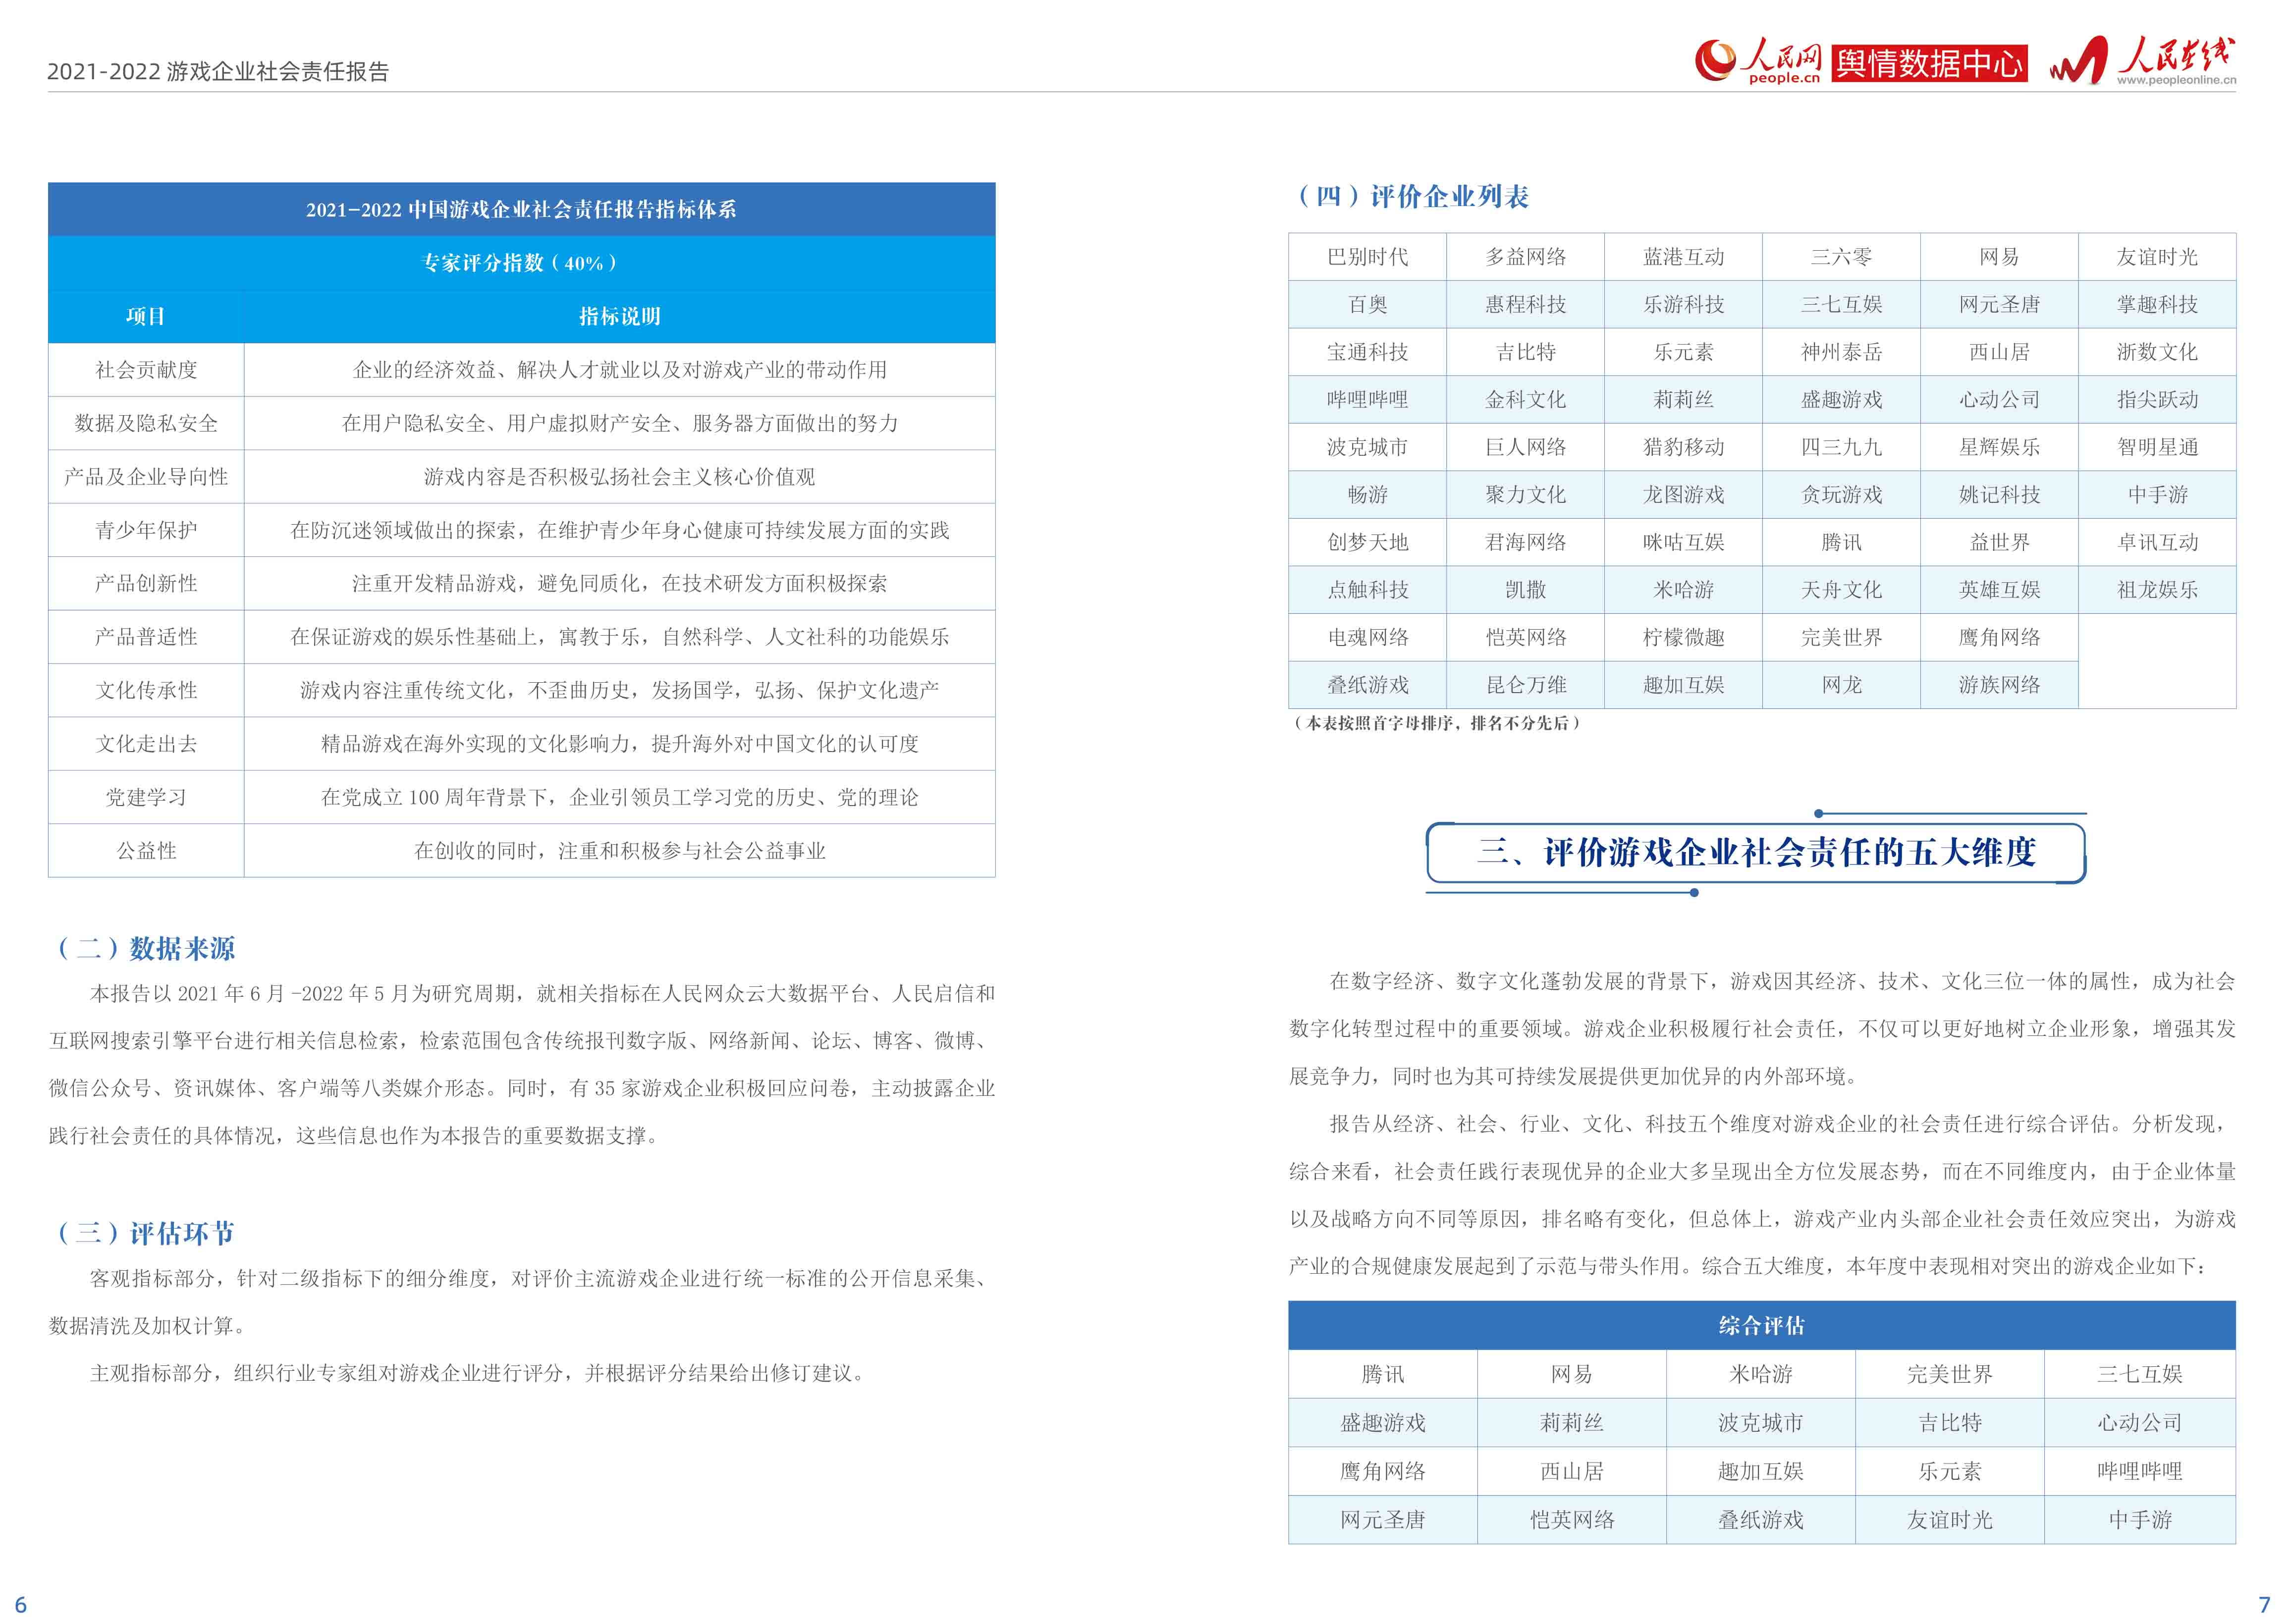Click 卓讯互动 in the company list
This screenshot has width=2292, height=1624.
(2157, 542)
